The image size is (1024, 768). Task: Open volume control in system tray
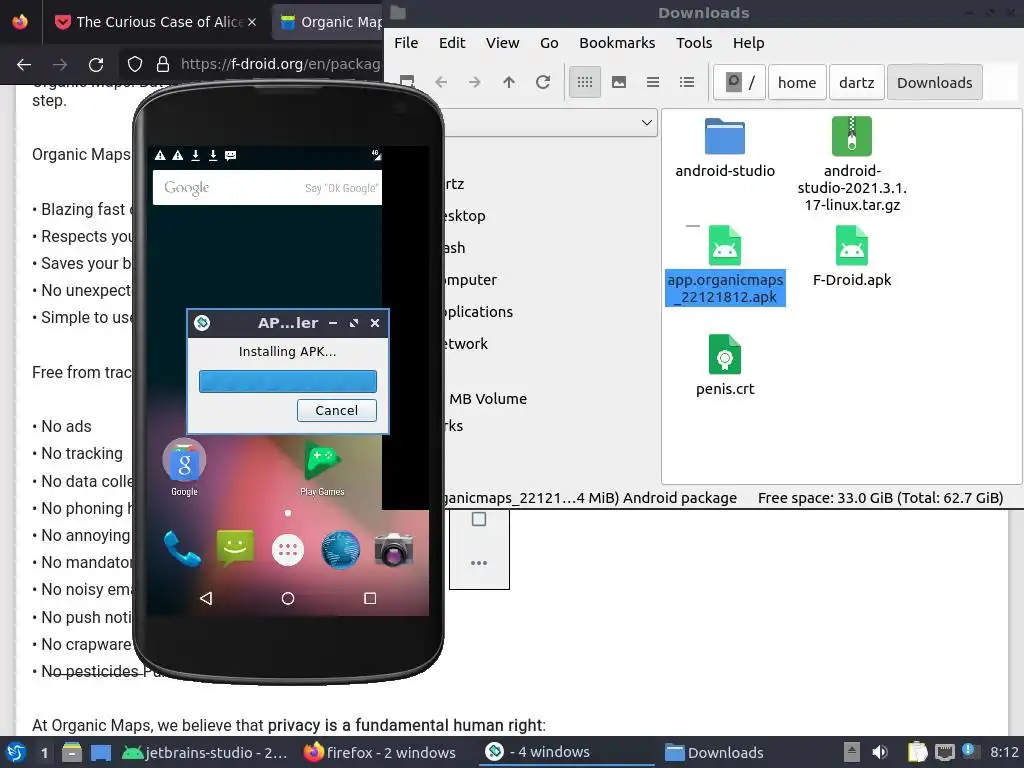tap(880, 752)
